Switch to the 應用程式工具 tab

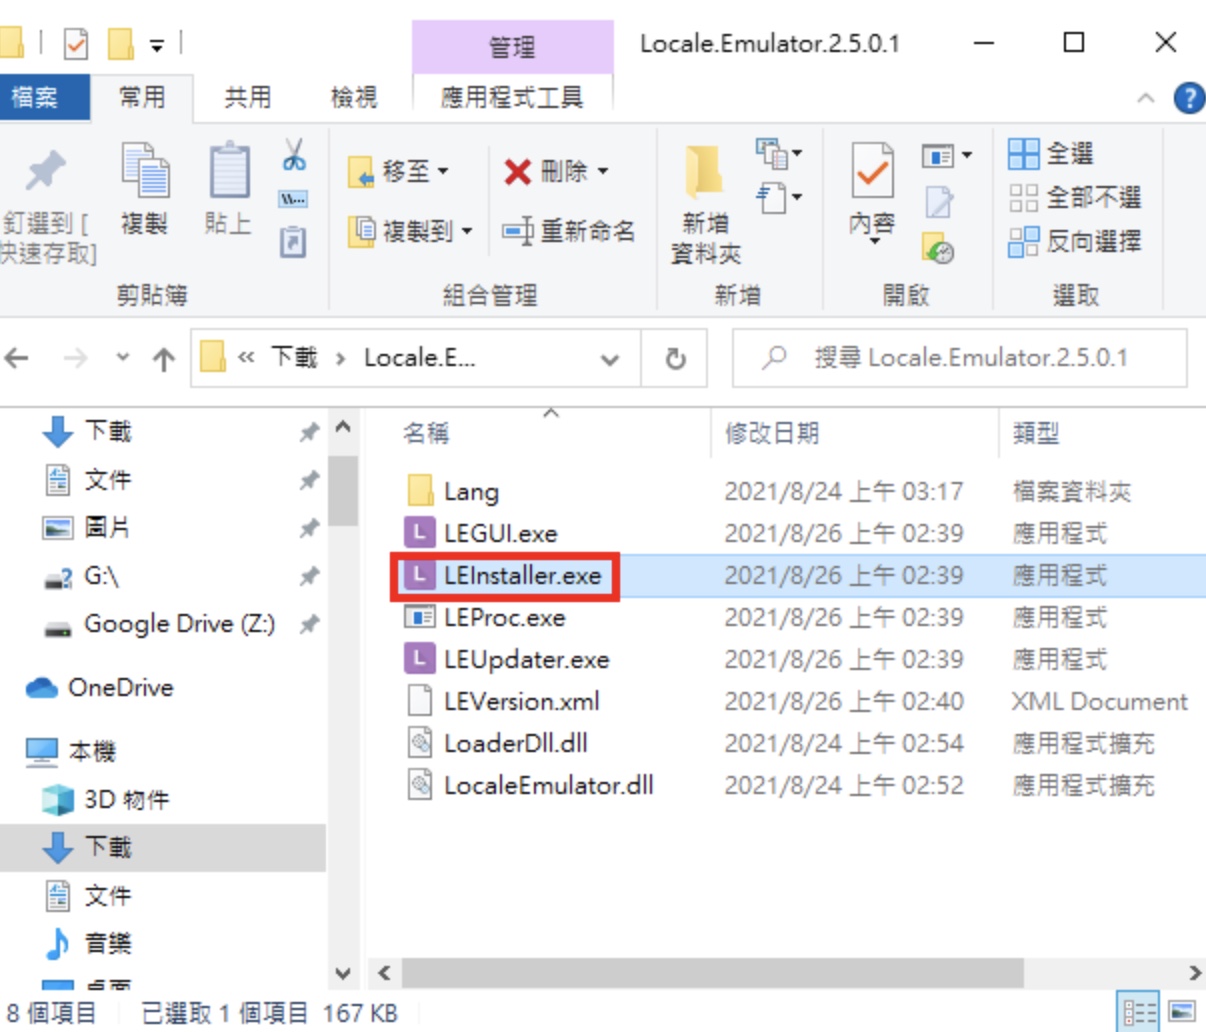point(512,97)
